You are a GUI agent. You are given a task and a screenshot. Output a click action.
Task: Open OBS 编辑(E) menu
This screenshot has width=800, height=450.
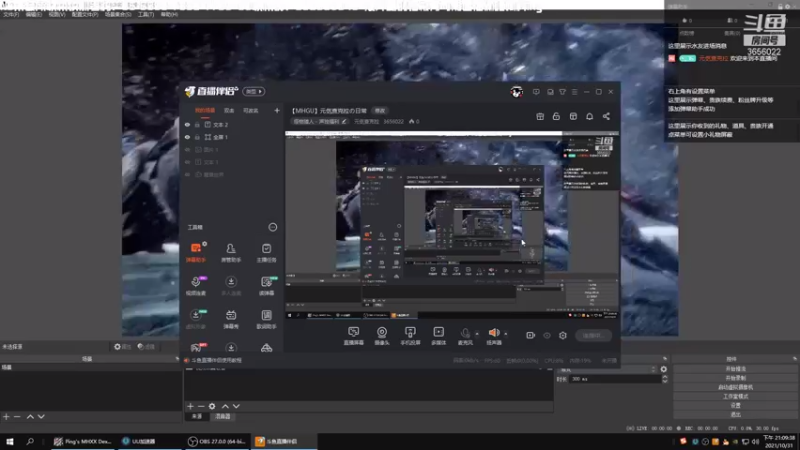[x=34, y=14]
